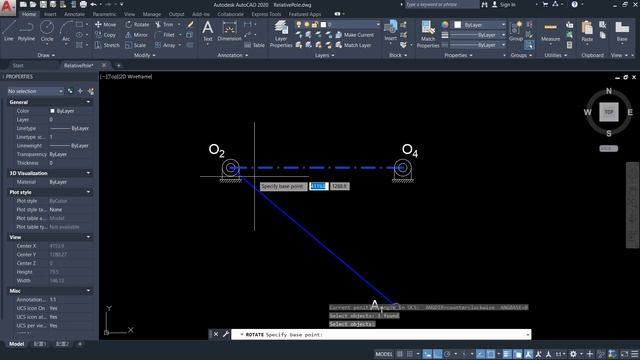Screen dimensions: 640x360
Task: Toggle ortho mode in status bar
Action: click(x=437, y=354)
